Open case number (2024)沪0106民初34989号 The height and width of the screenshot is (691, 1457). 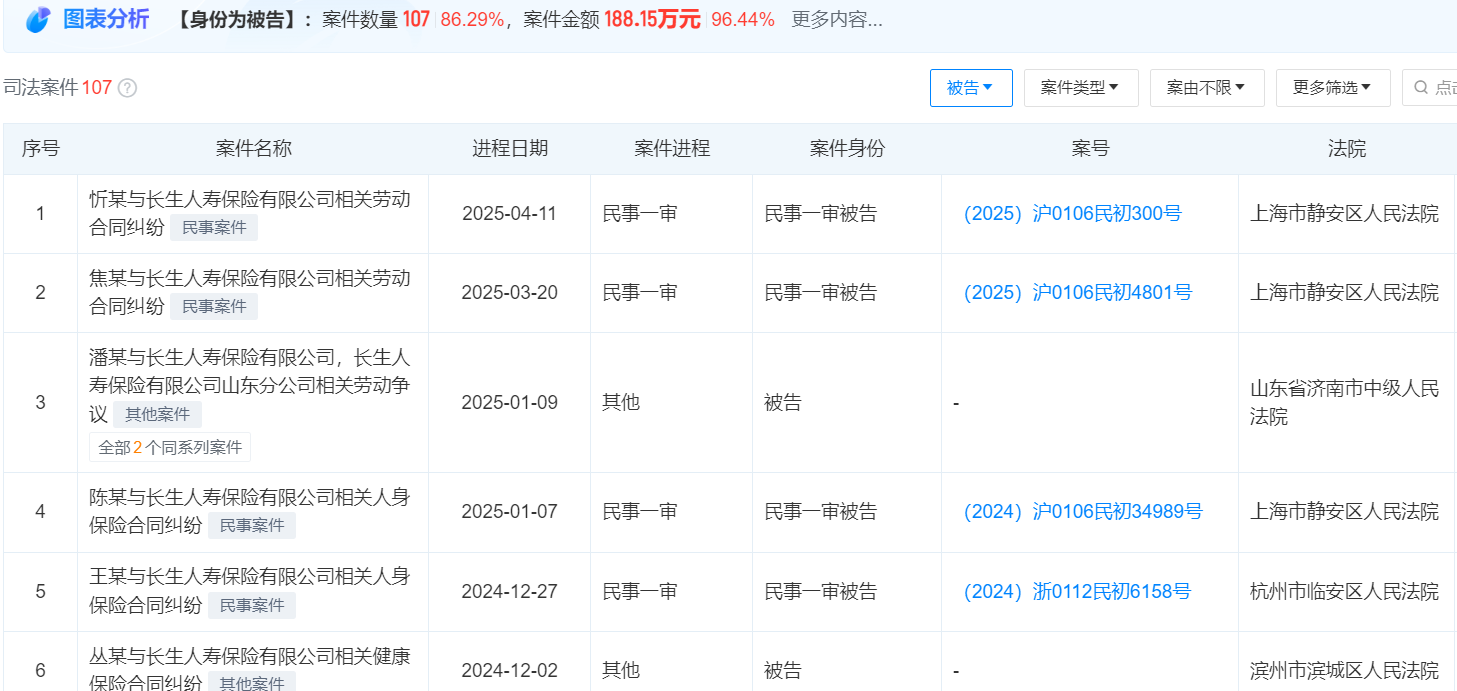point(1082,512)
